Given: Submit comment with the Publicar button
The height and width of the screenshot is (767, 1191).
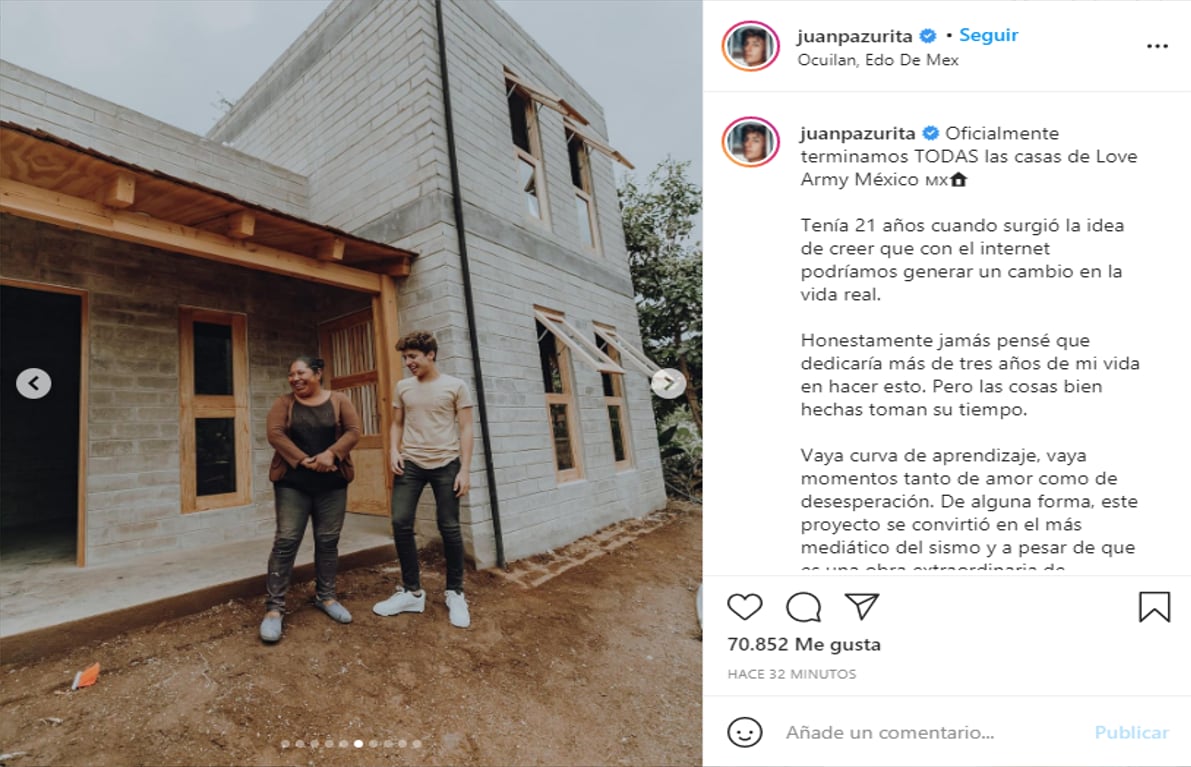Looking at the screenshot, I should pos(1131,732).
